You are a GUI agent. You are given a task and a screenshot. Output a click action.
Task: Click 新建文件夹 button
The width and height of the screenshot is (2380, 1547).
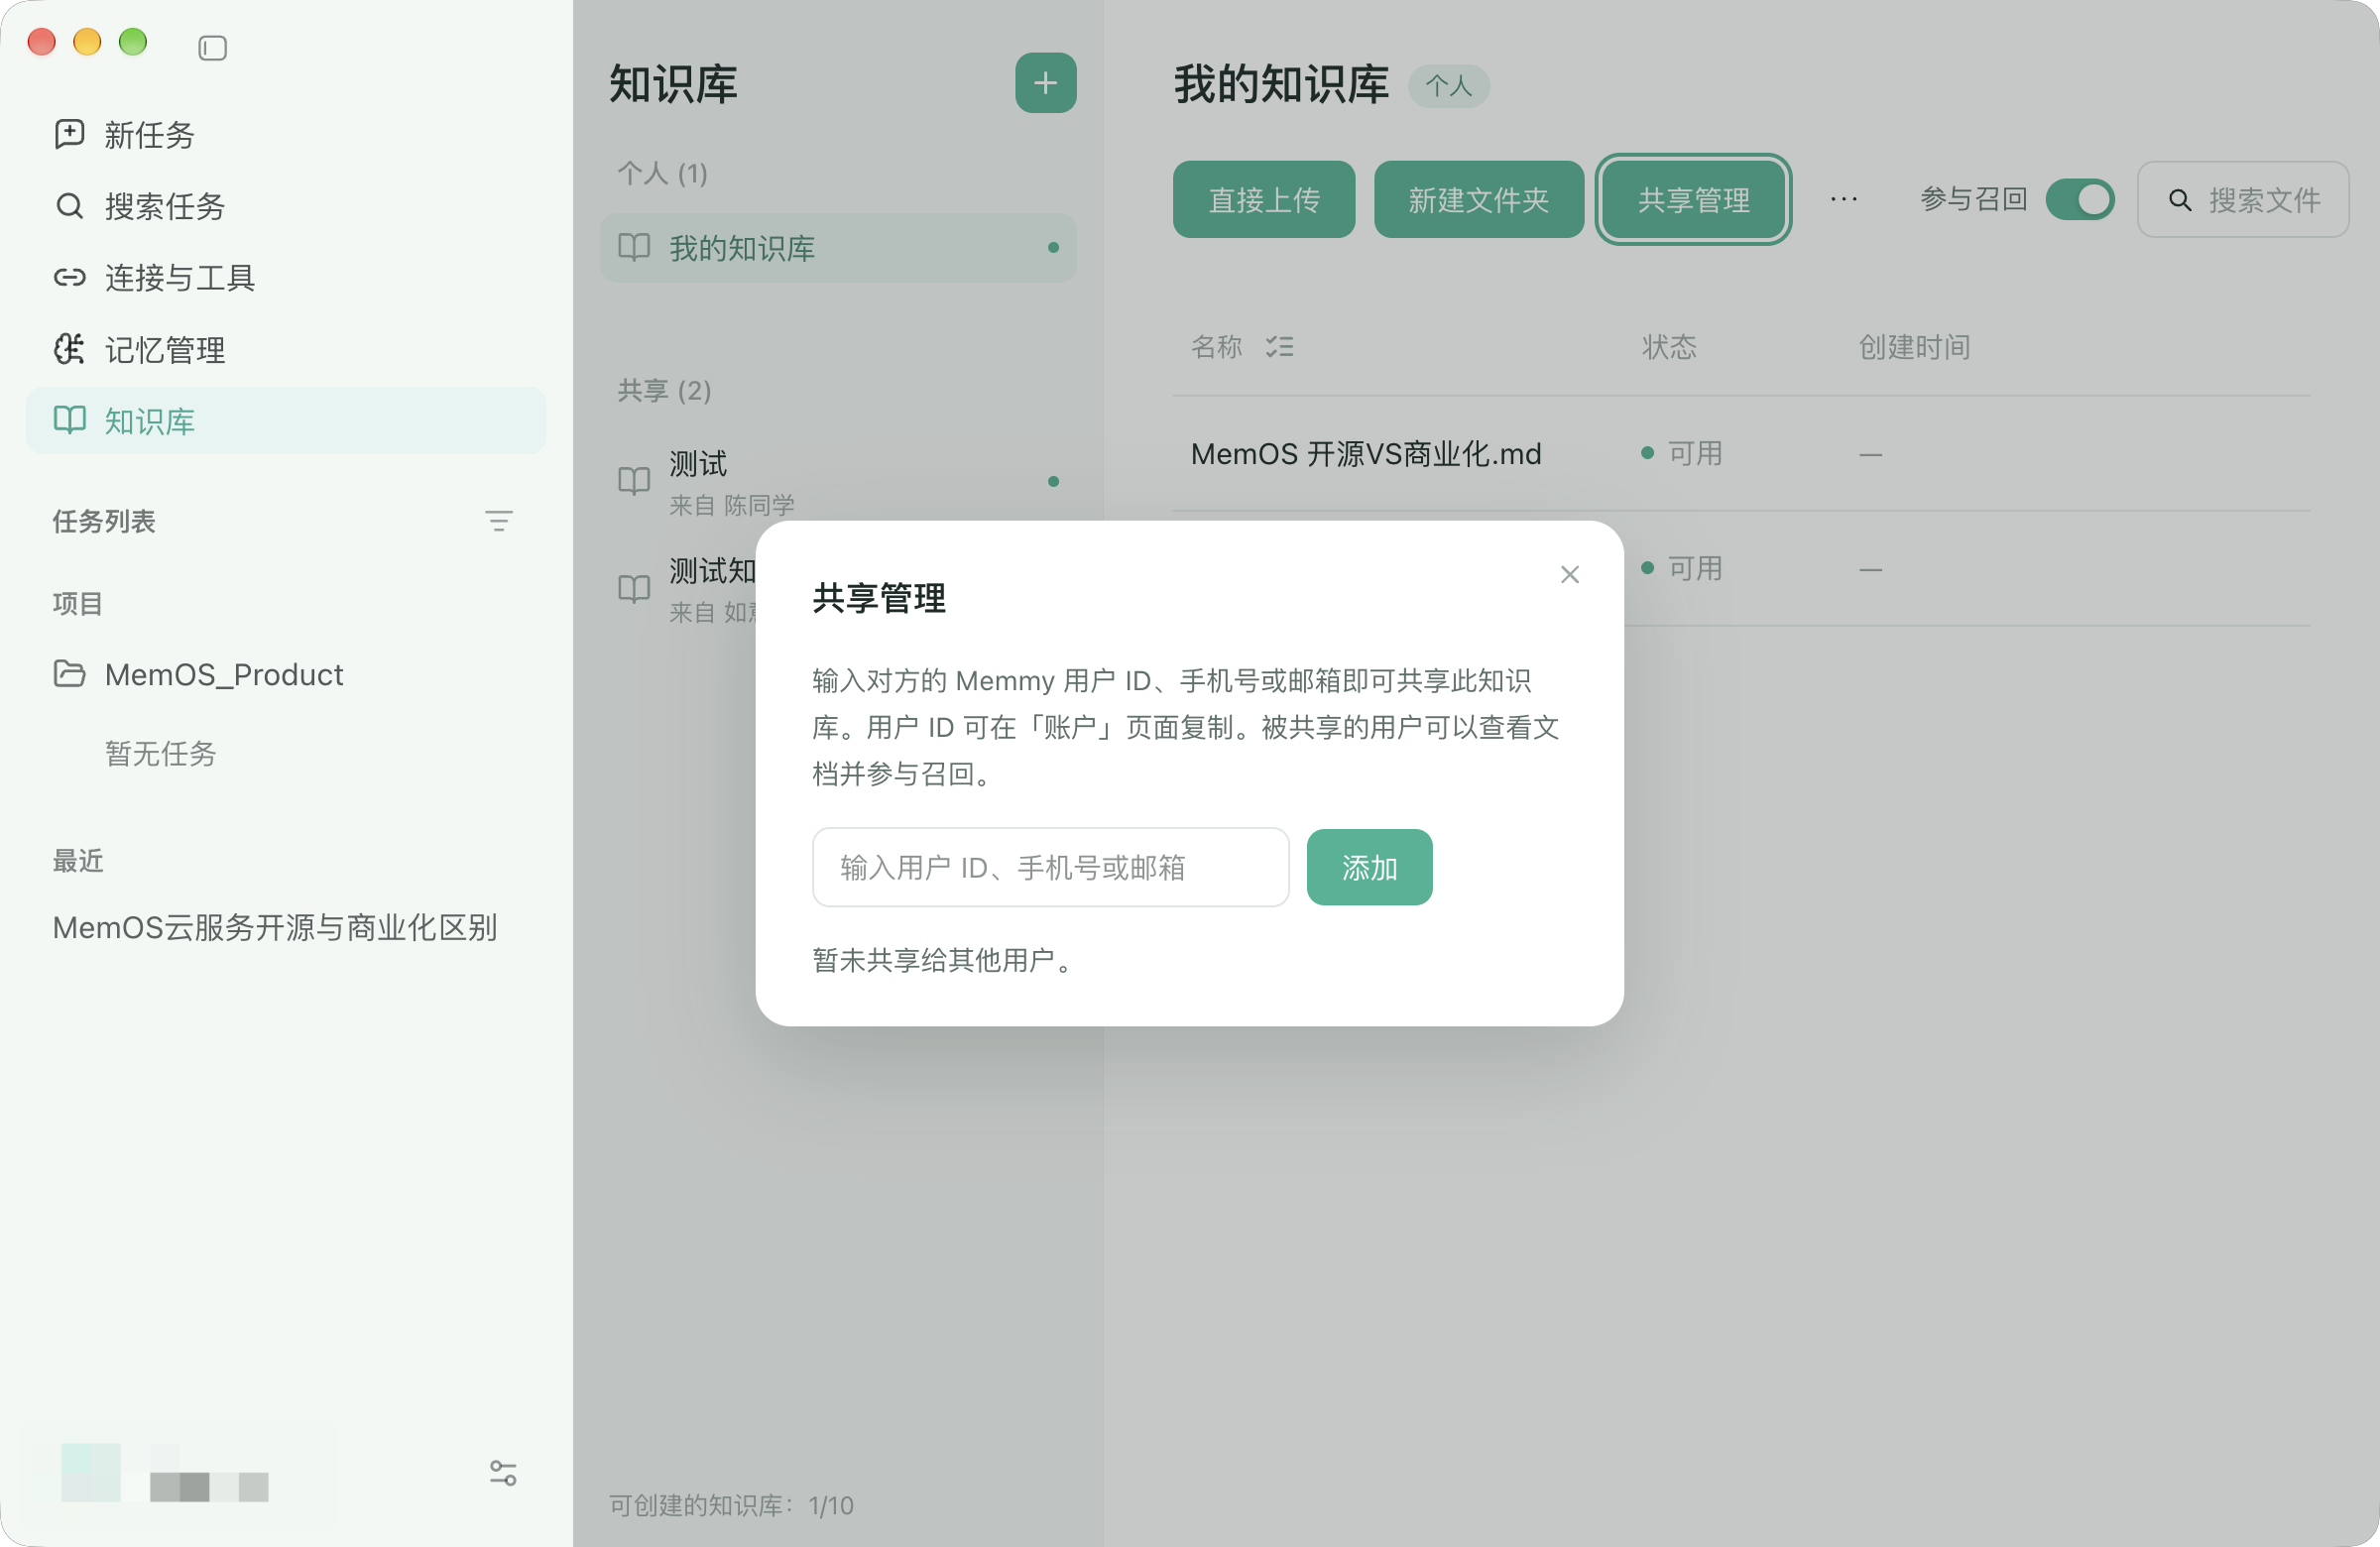(1478, 200)
